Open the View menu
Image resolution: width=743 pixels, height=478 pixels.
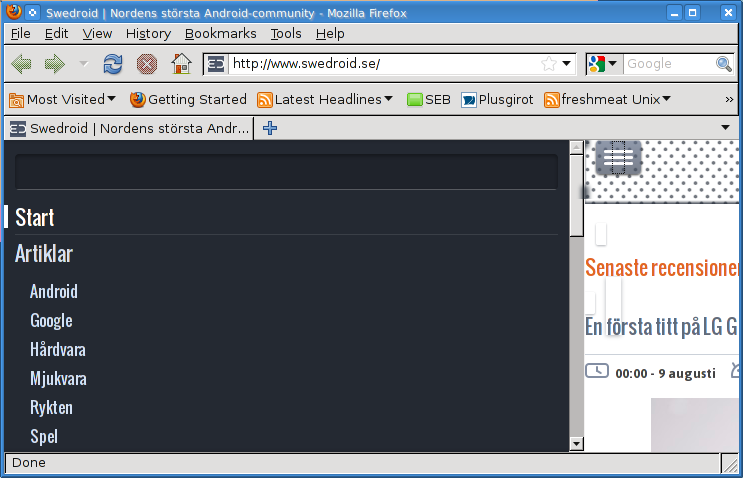click(97, 34)
